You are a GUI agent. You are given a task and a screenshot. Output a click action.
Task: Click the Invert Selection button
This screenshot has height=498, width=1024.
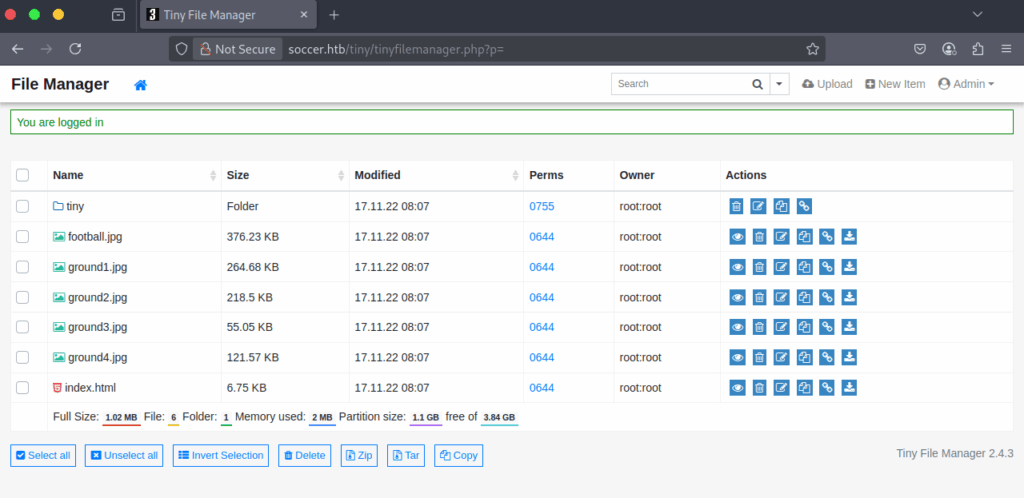tap(221, 456)
